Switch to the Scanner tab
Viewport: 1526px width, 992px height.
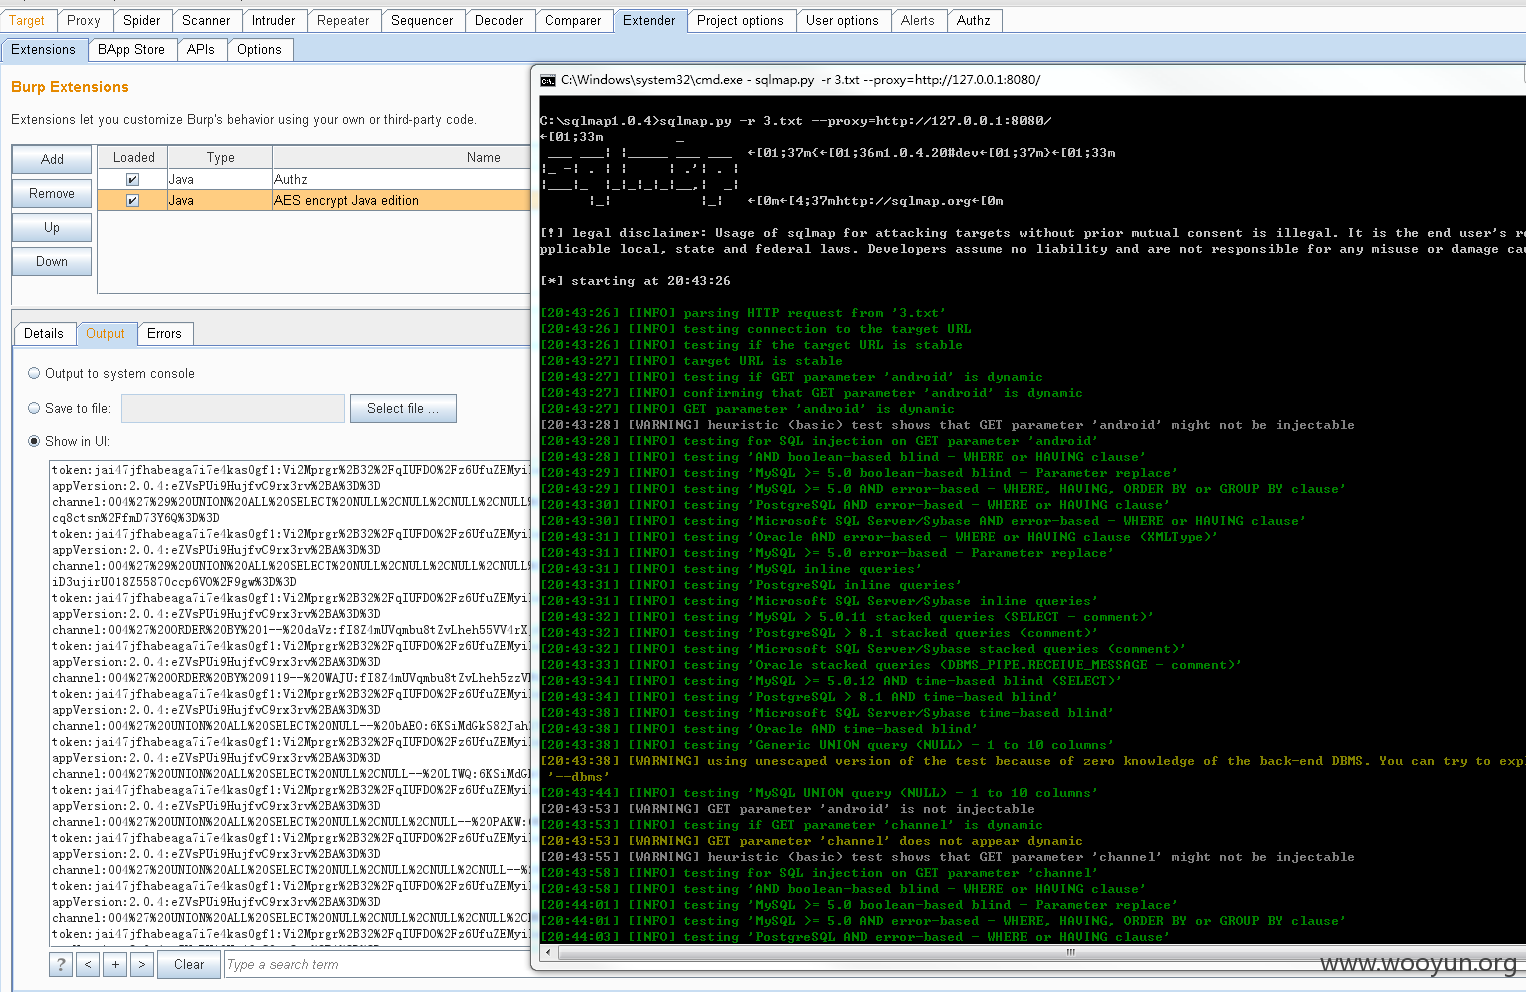click(206, 20)
